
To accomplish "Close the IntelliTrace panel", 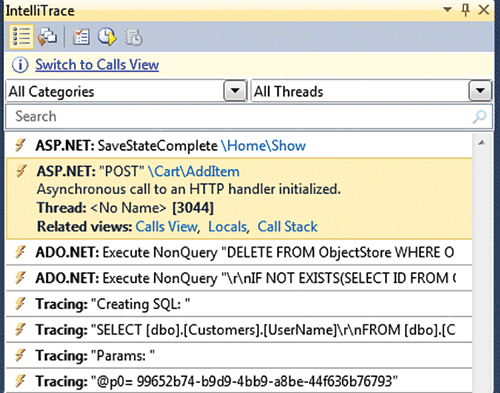I will click(x=484, y=10).
